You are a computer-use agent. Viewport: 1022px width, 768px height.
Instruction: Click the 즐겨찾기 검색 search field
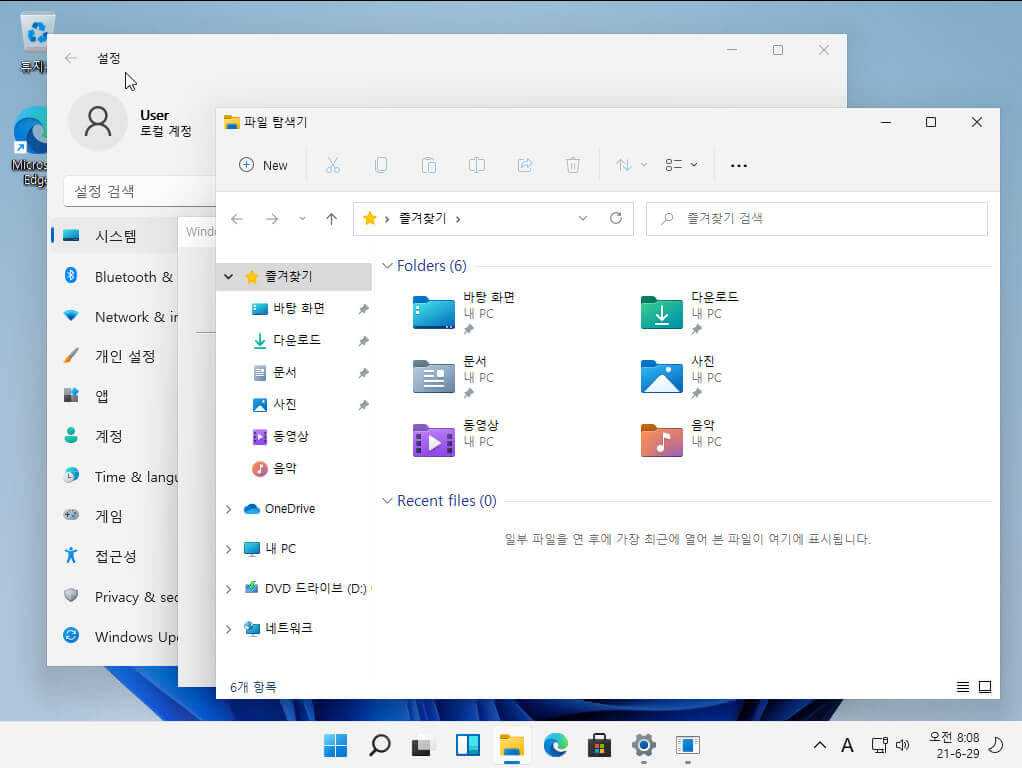coord(817,218)
